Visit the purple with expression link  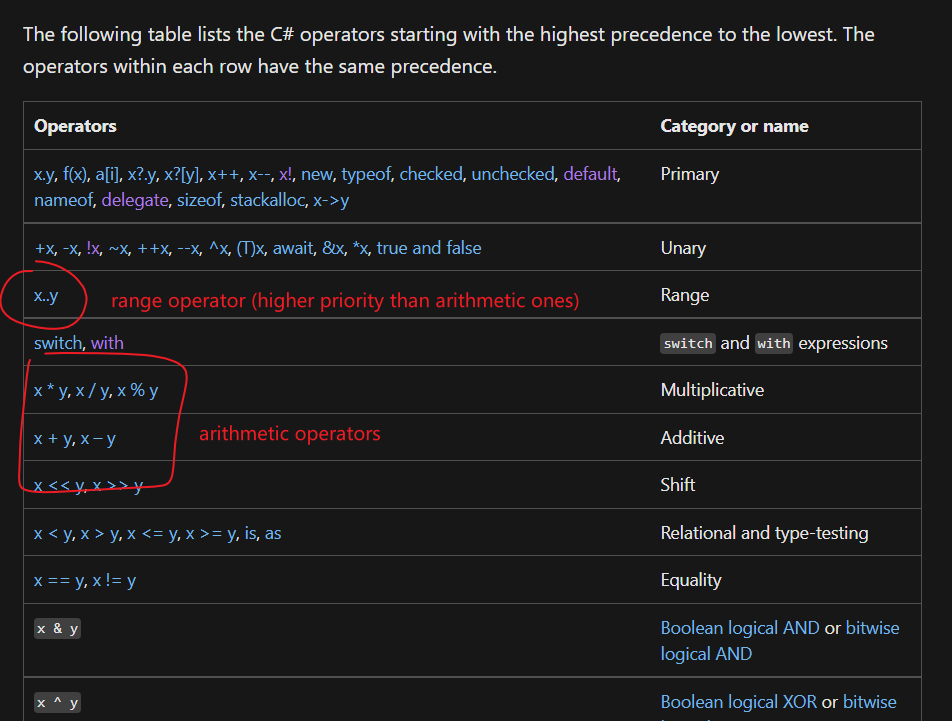(107, 343)
